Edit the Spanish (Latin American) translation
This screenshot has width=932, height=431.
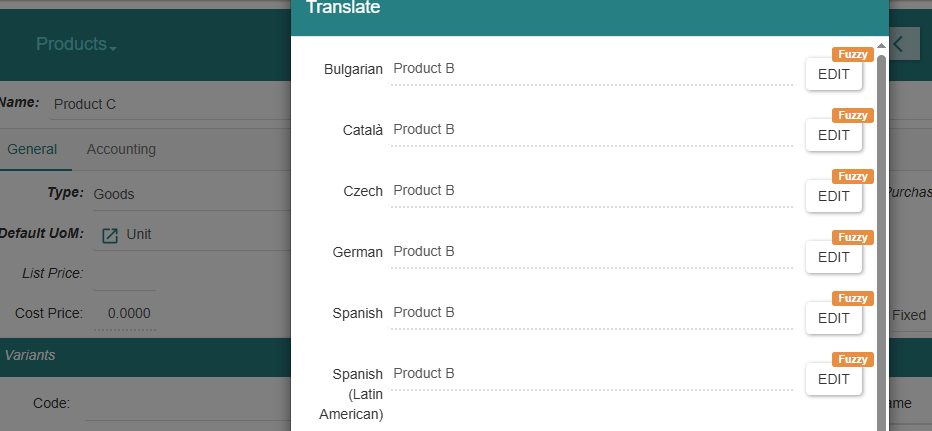click(834, 379)
